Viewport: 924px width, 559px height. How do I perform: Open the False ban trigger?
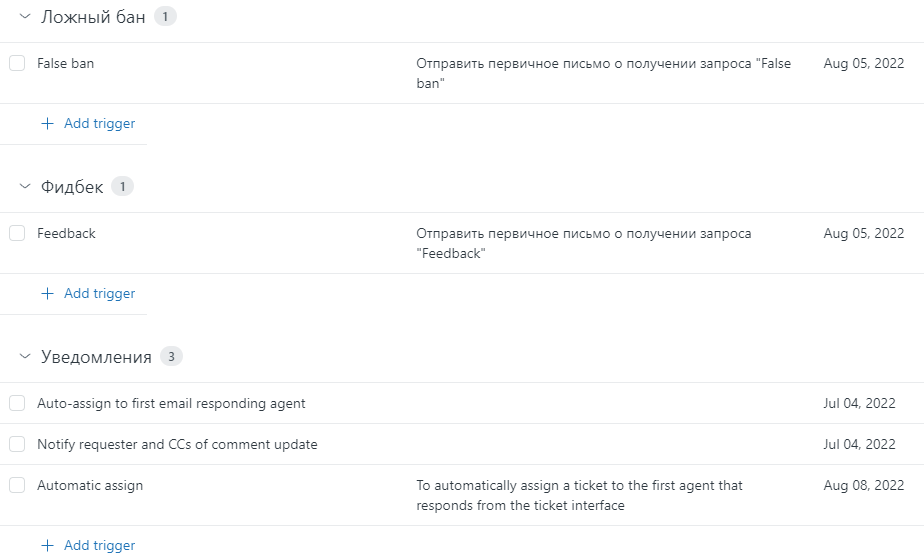point(66,64)
